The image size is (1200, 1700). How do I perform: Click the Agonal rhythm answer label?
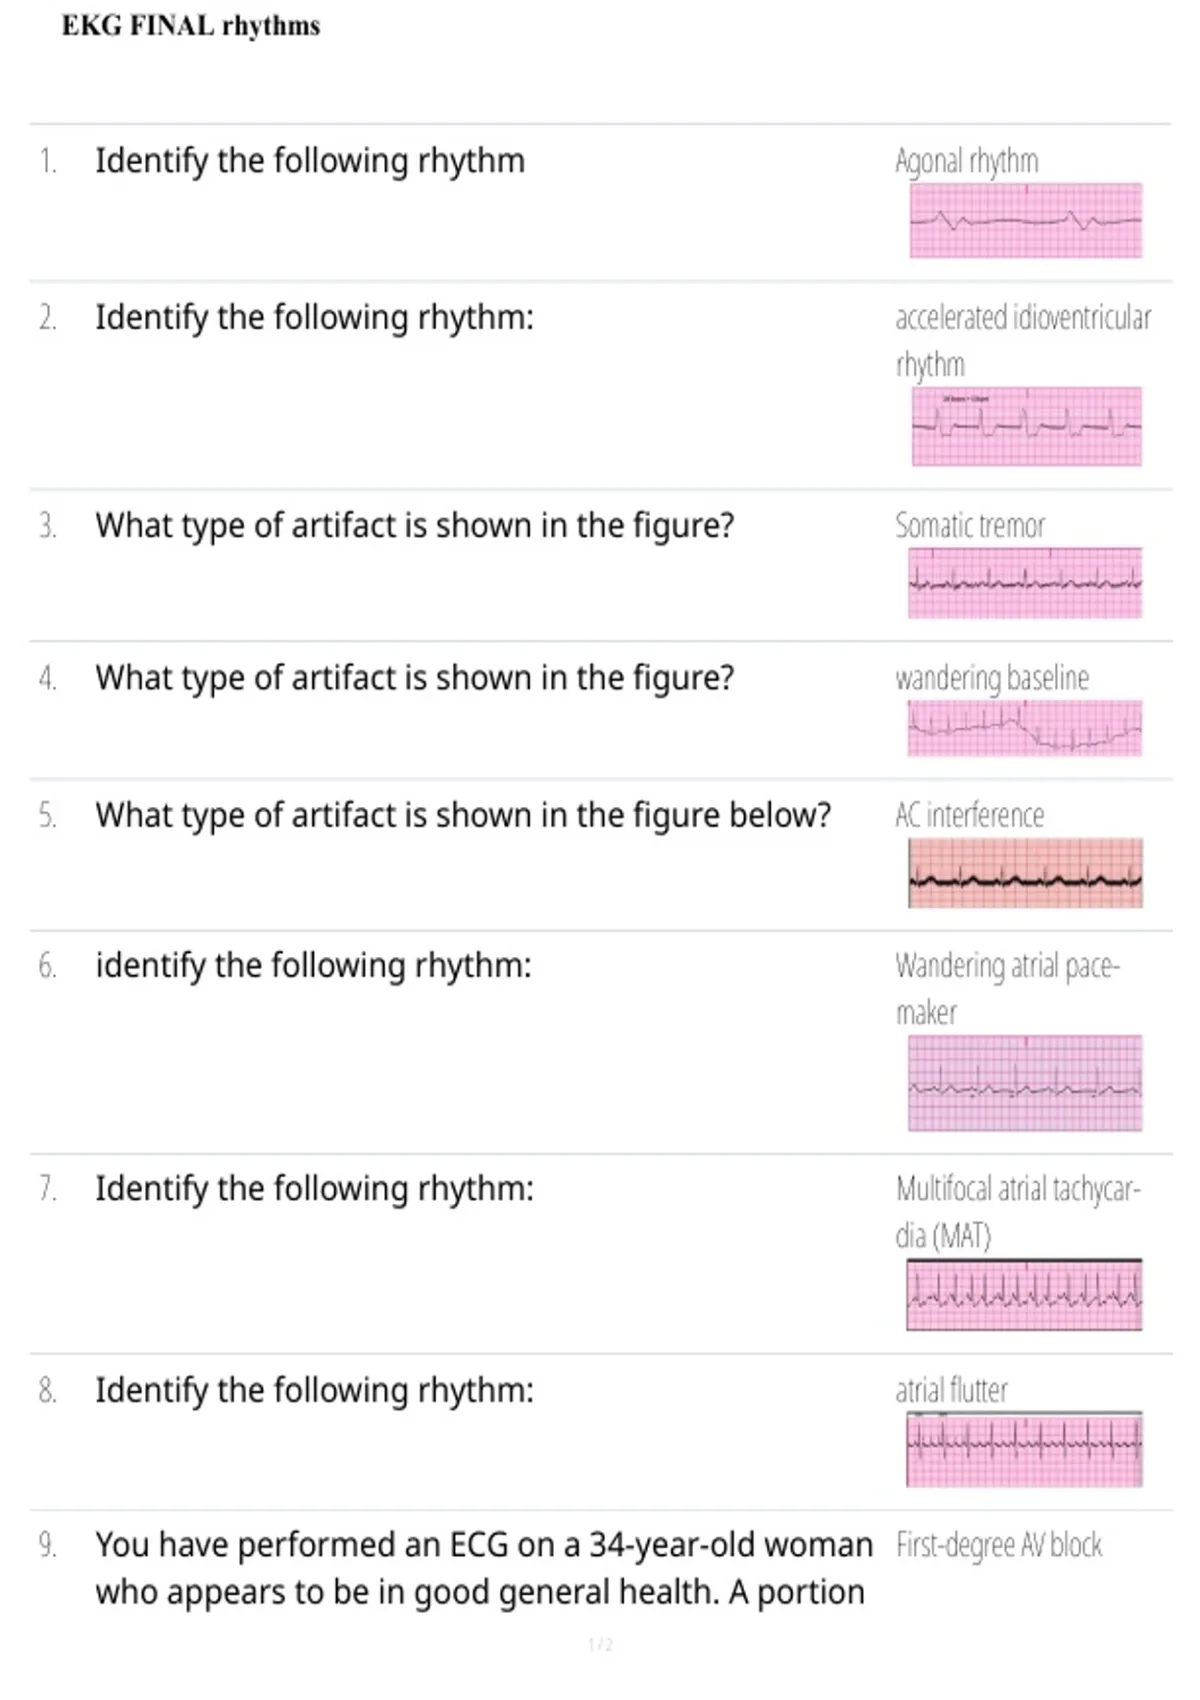[x=967, y=161]
